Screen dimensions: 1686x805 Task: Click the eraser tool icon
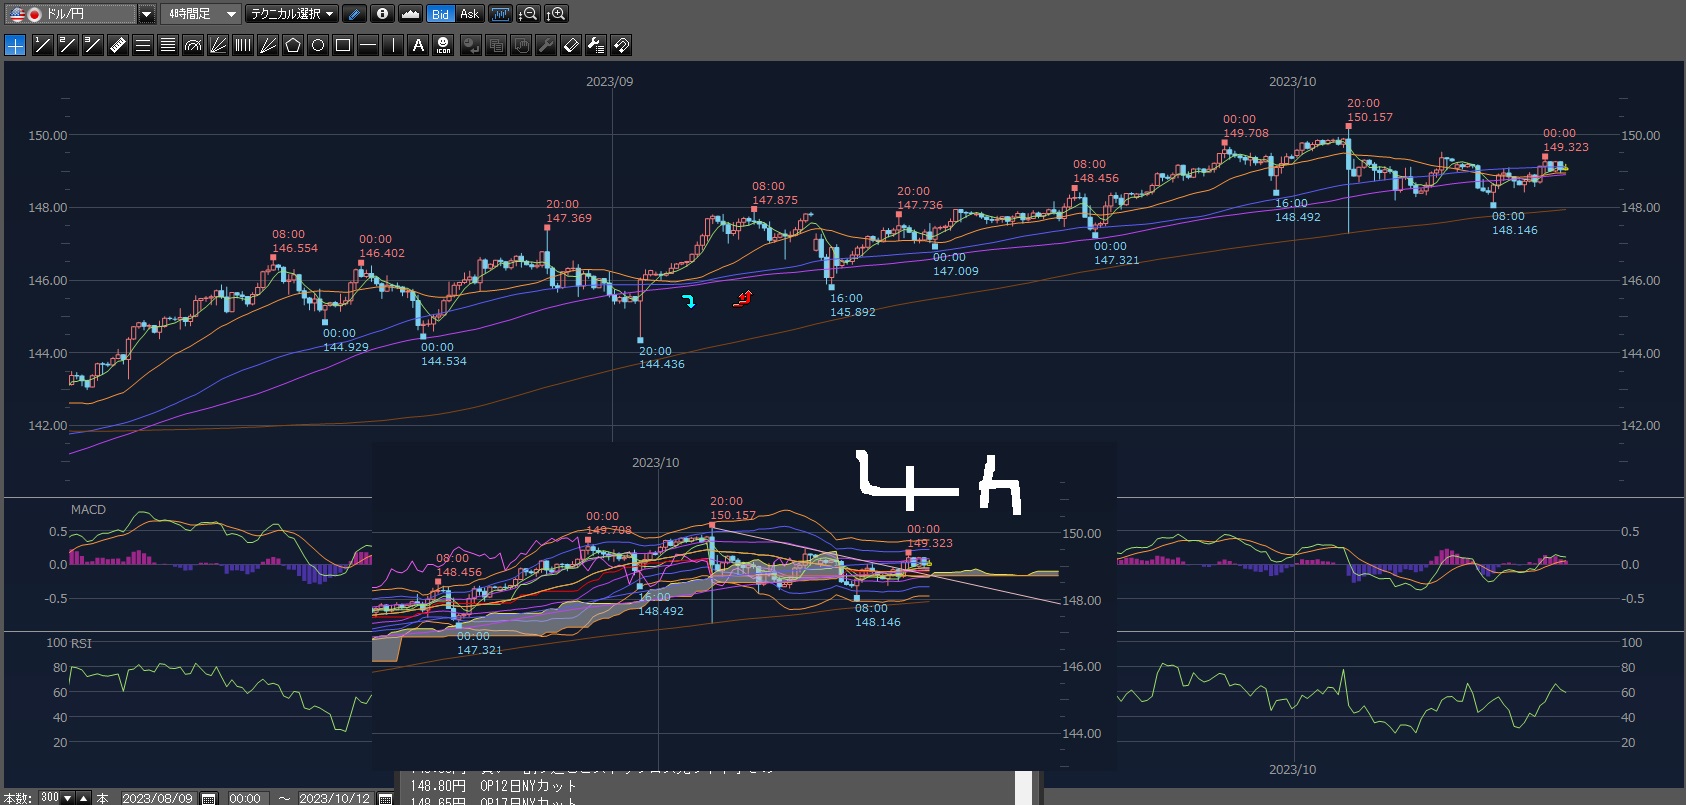[x=571, y=45]
